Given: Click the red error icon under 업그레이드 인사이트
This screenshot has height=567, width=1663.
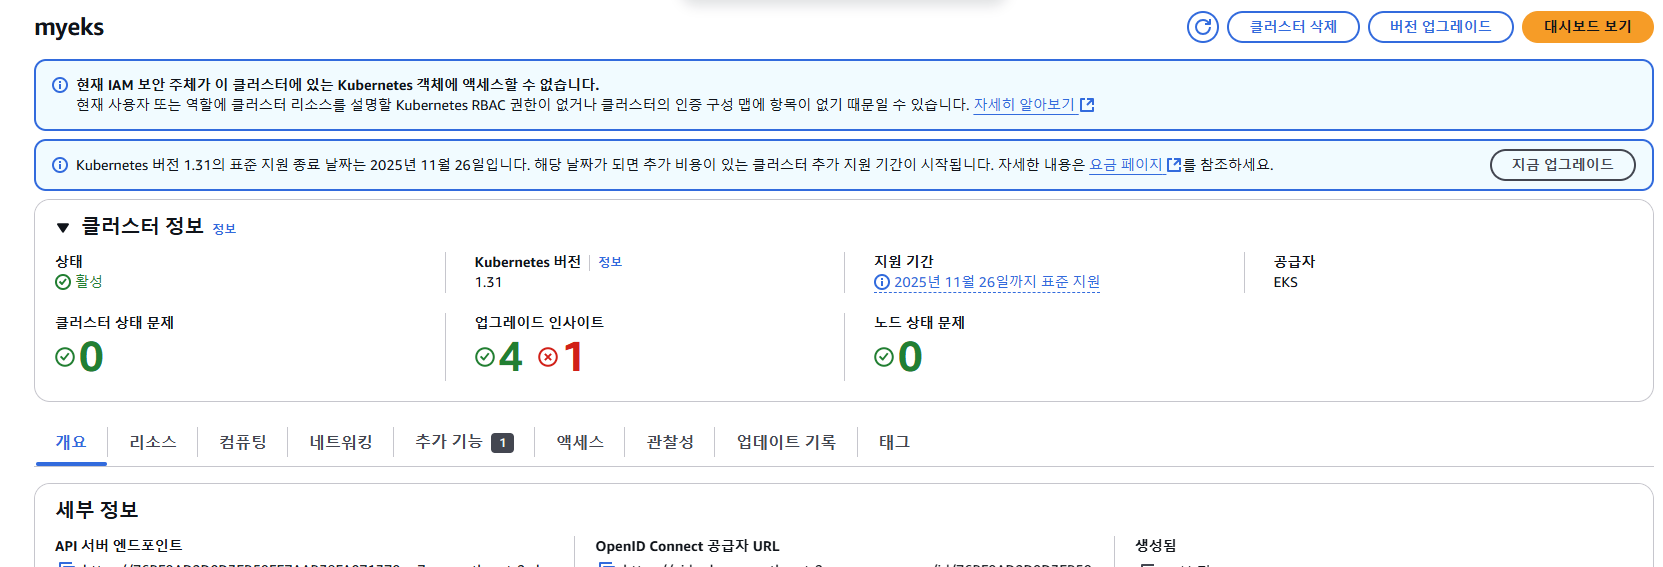Looking at the screenshot, I should coord(548,357).
